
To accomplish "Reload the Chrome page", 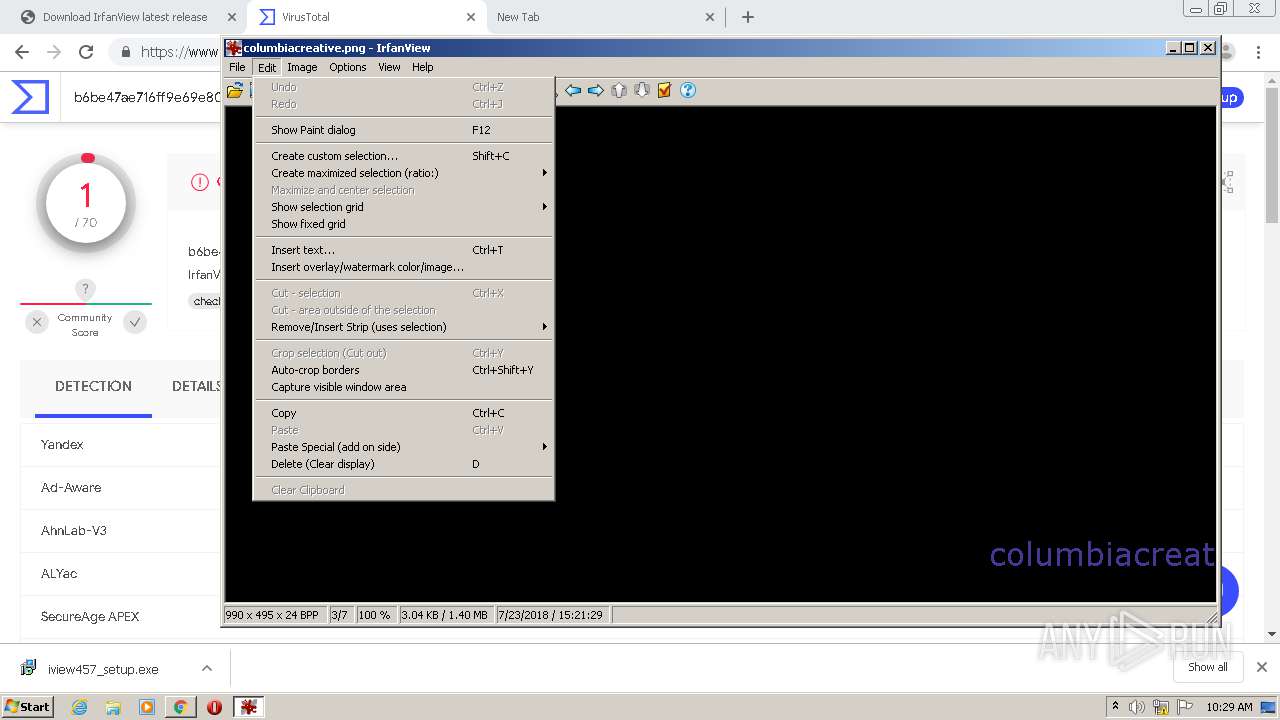I will [x=86, y=52].
